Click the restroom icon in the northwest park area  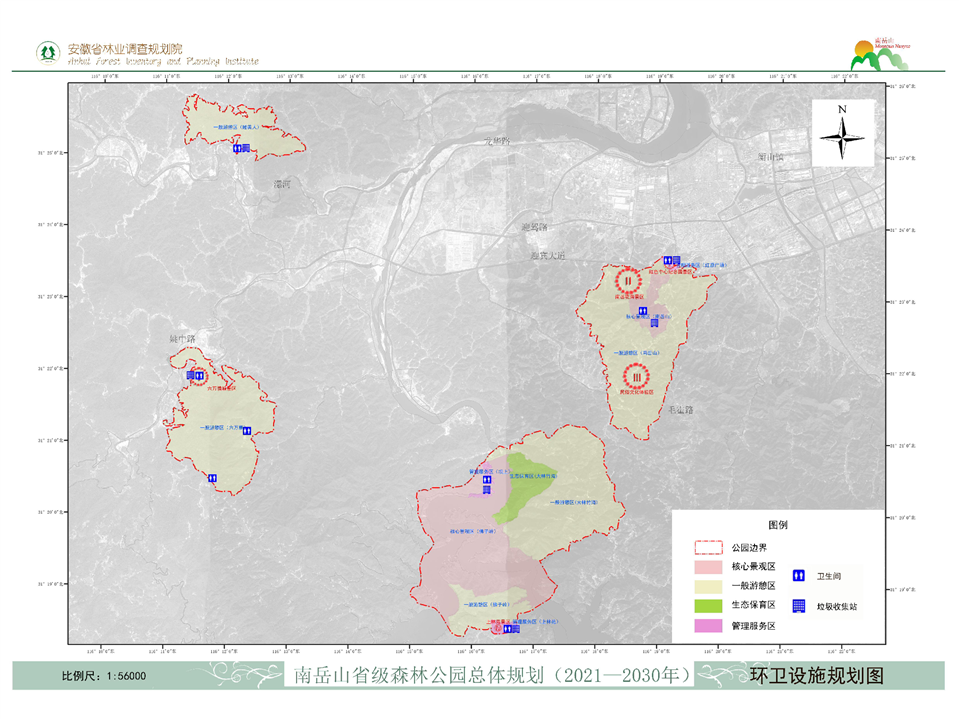pos(241,148)
